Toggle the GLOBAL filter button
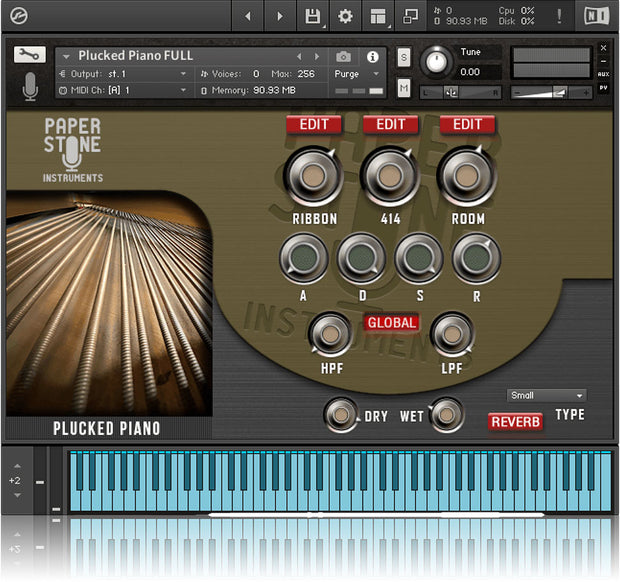Viewport: 620px width, 582px height. (391, 323)
